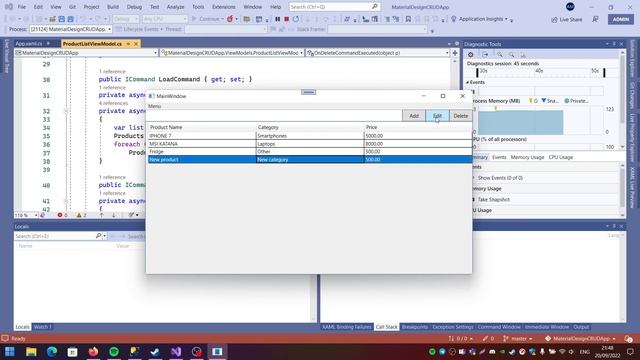Switch to the Breakpoints tab
The image size is (640, 360).
click(415, 327)
